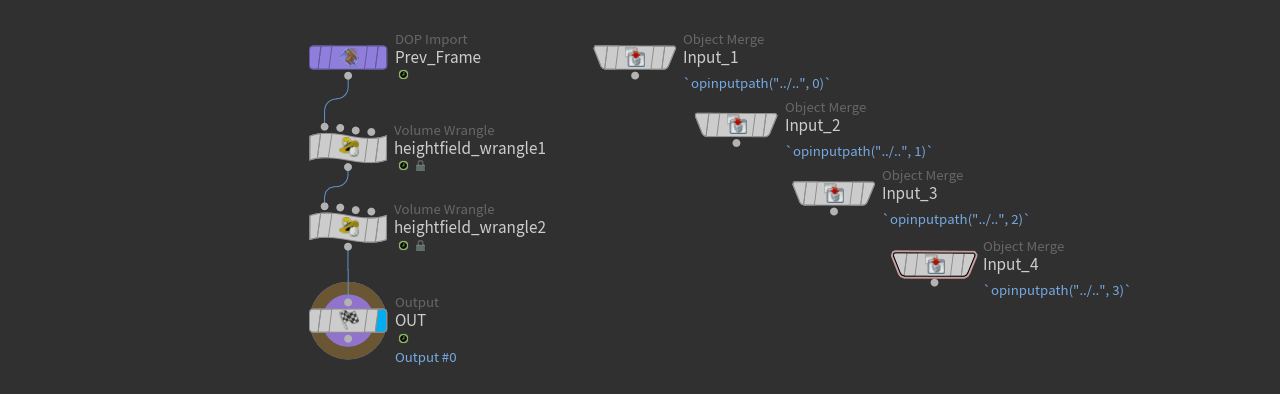Click the output connector below Prev_Frame node
1280x394 pixels.
click(348, 75)
